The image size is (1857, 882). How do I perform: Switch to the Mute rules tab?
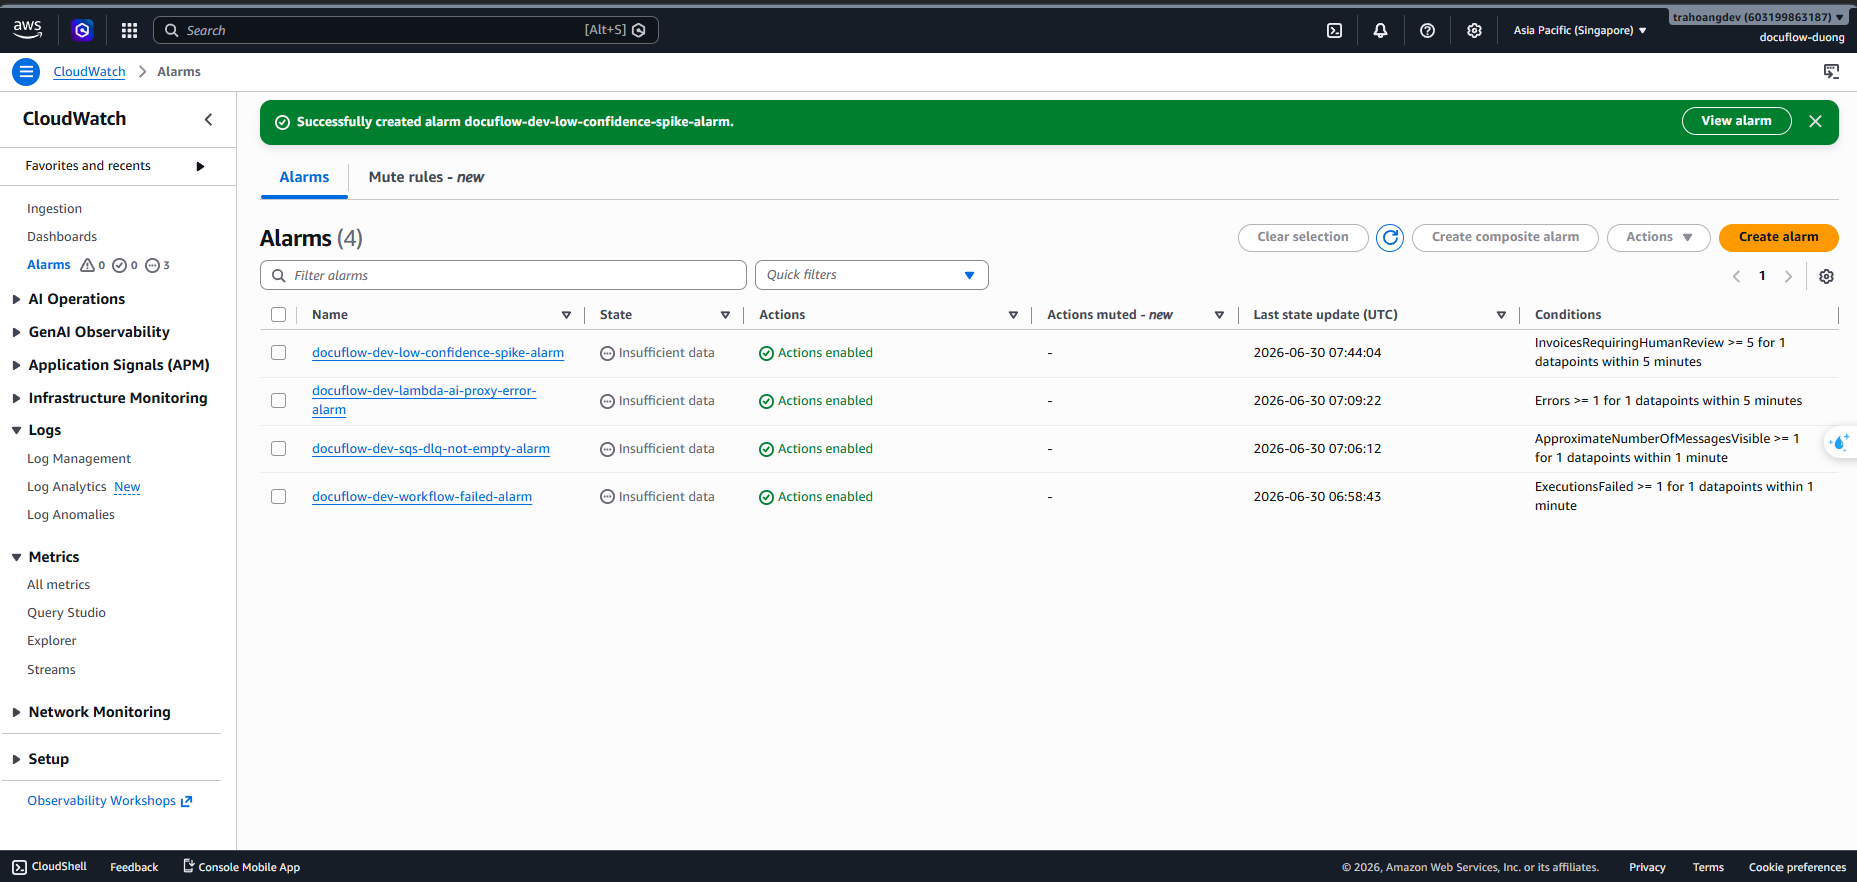(x=426, y=177)
